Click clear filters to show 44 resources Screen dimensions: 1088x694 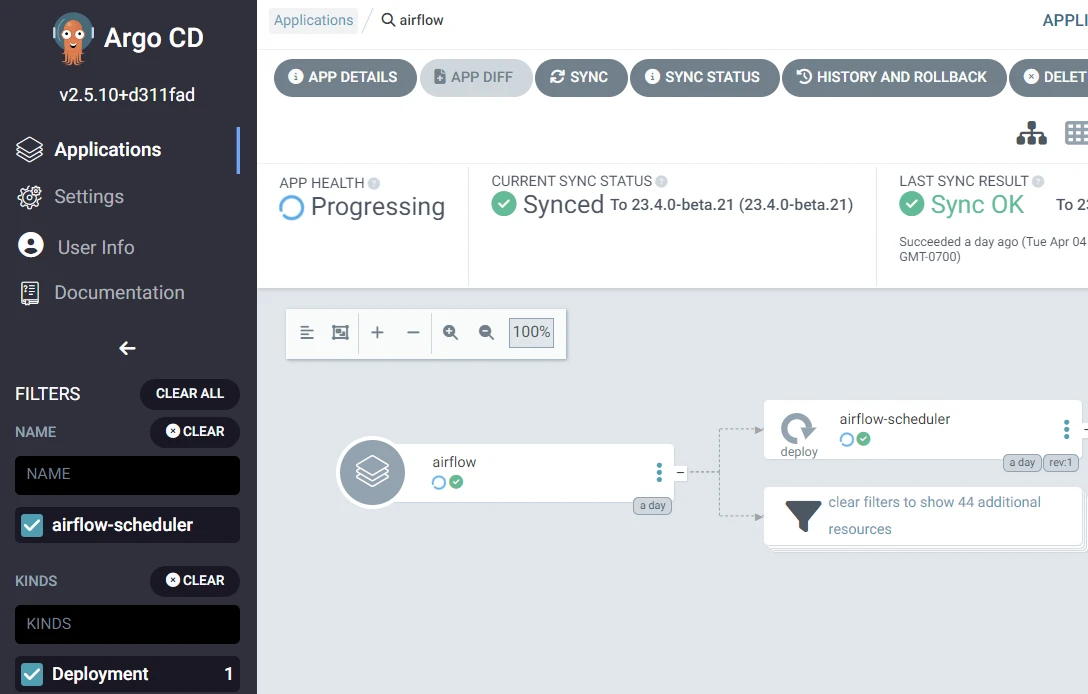[x=934, y=516]
